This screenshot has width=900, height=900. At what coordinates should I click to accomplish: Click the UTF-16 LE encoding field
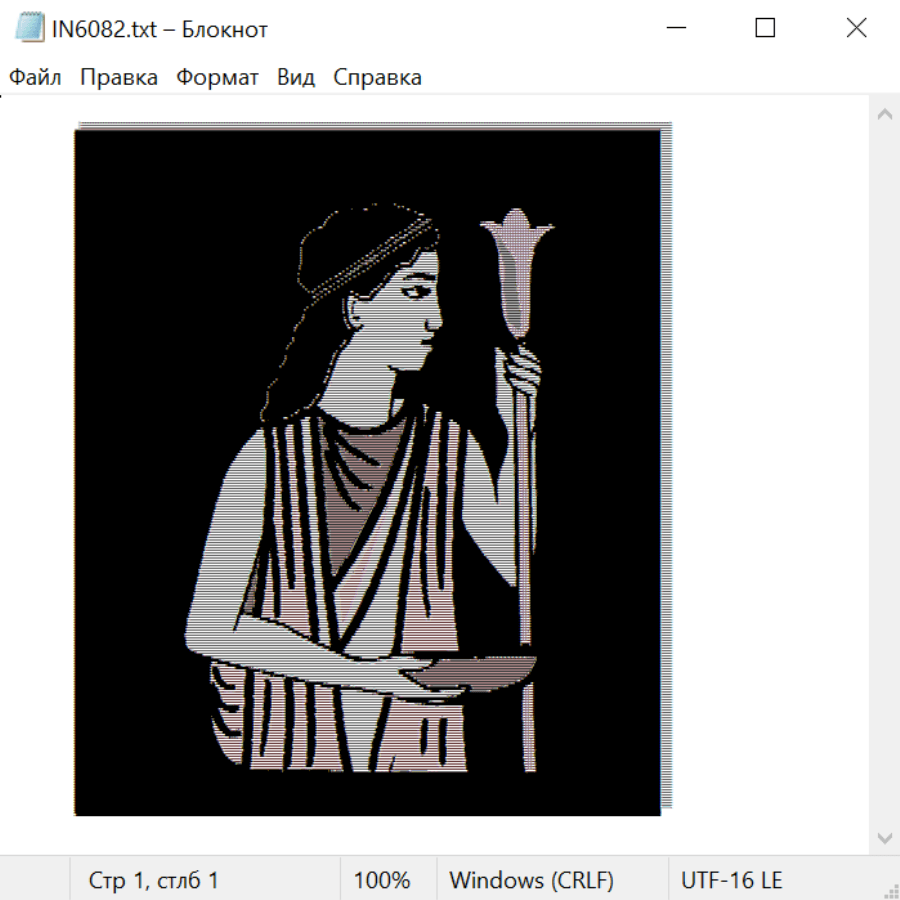731,880
